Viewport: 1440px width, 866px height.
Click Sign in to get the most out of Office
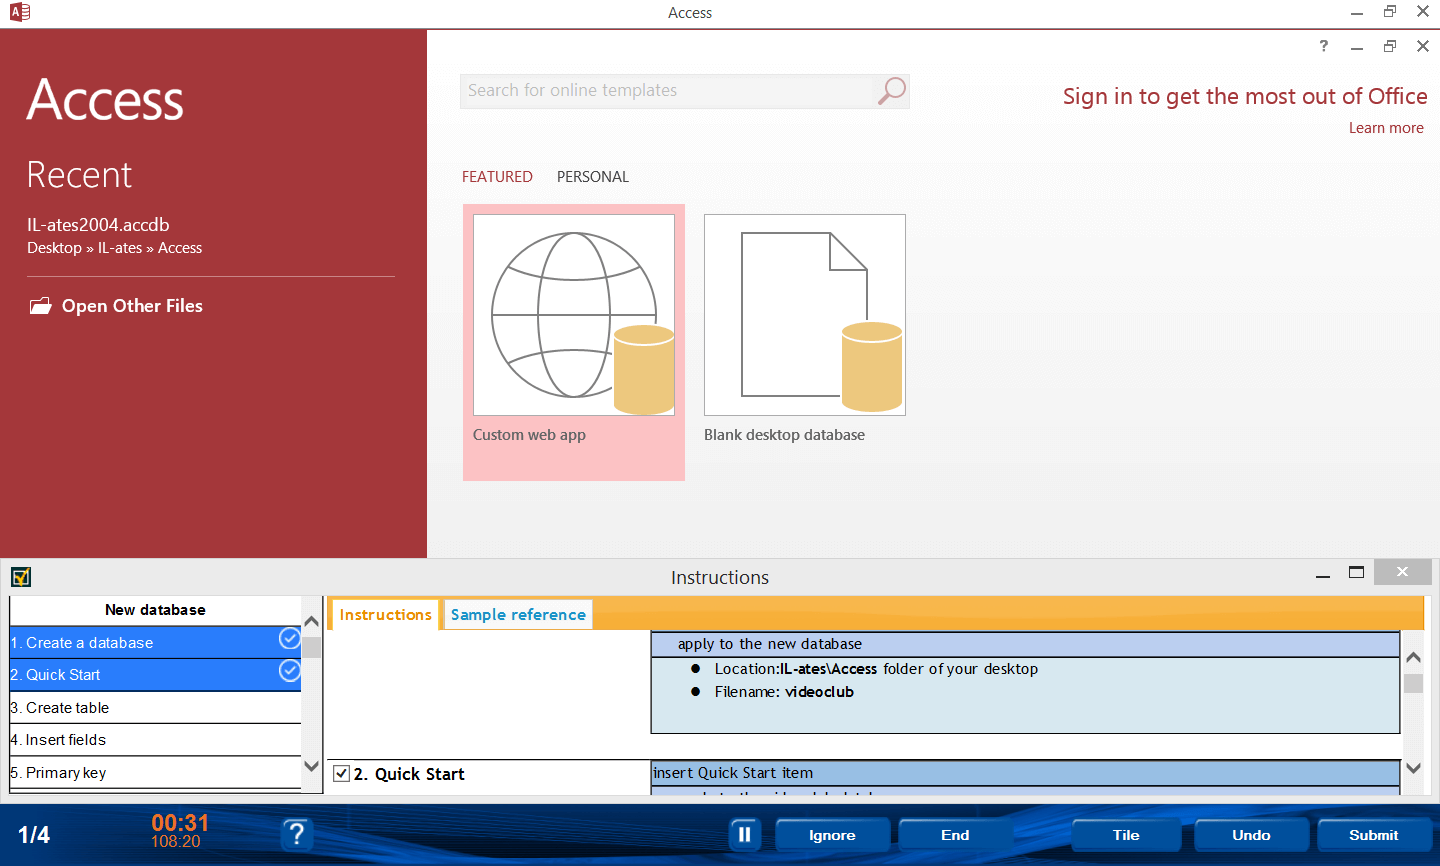pyautogui.click(x=1245, y=97)
